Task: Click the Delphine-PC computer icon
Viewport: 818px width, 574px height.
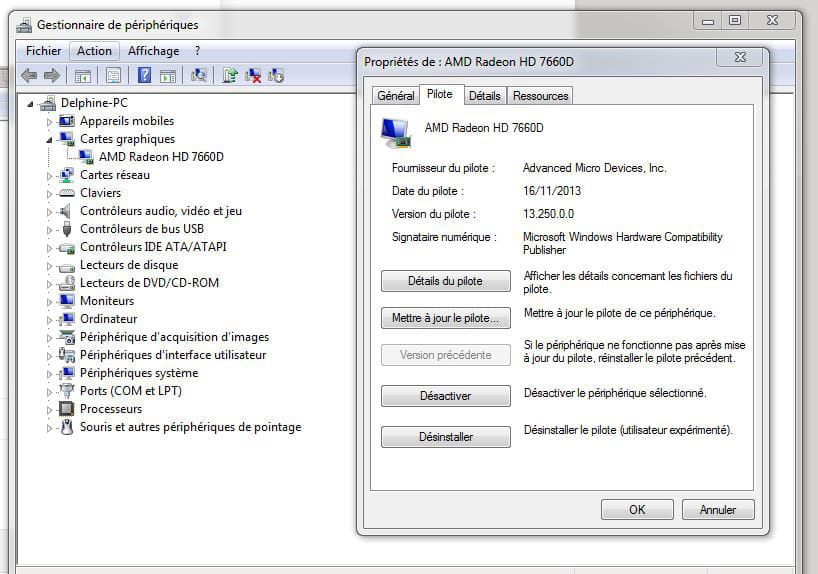Action: (x=47, y=103)
